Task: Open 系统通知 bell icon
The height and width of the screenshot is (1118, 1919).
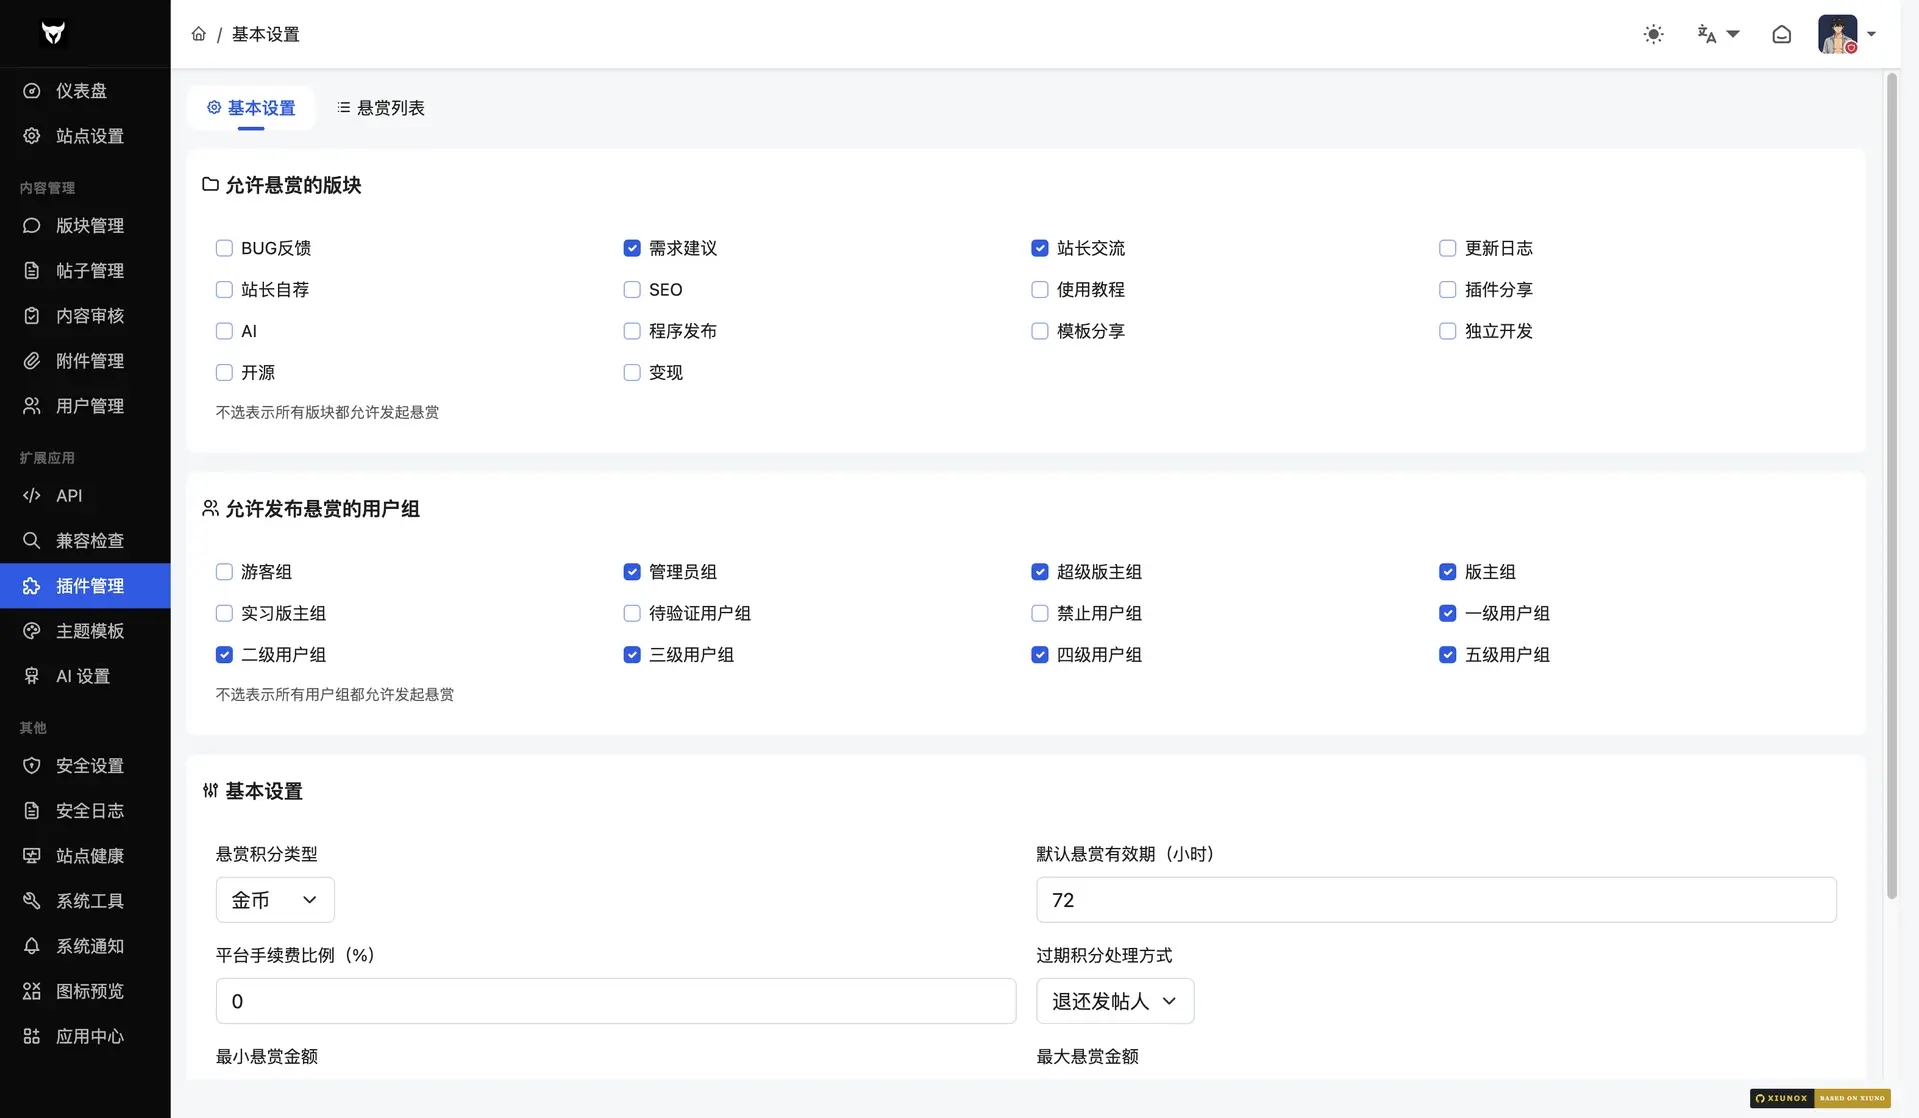Action: click(32, 946)
